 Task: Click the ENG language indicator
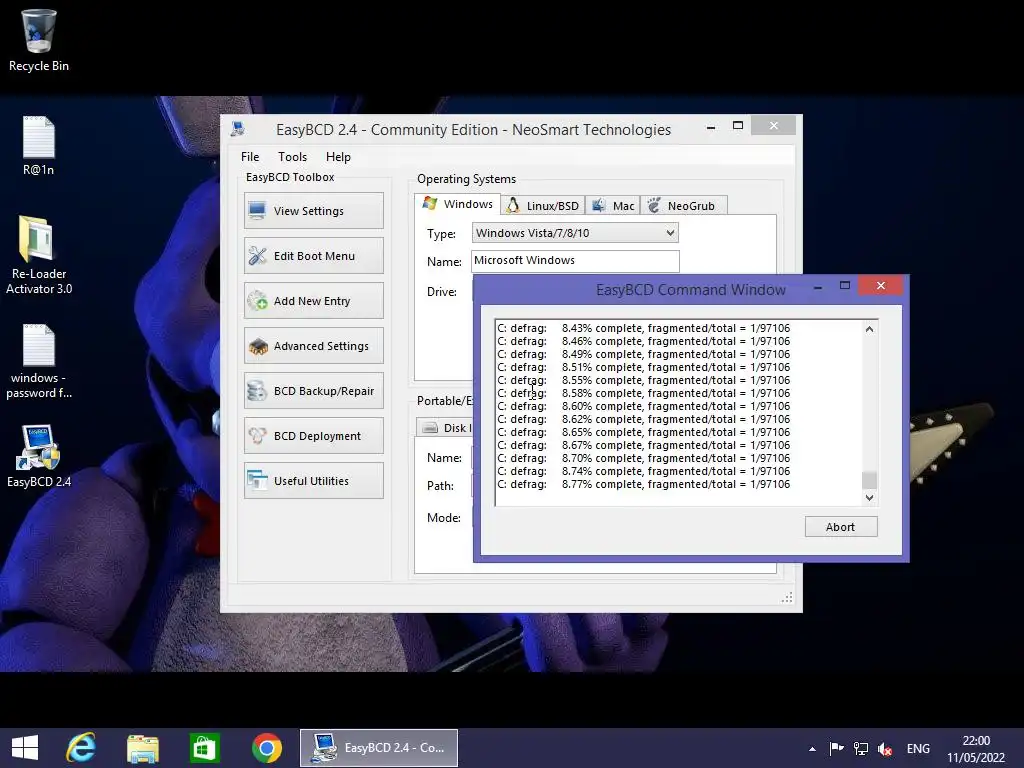coord(918,749)
